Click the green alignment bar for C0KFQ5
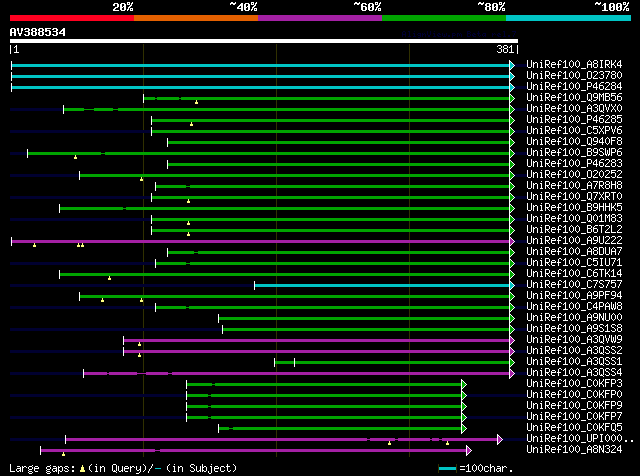Screen dimensions: 640x476 (340, 429)
